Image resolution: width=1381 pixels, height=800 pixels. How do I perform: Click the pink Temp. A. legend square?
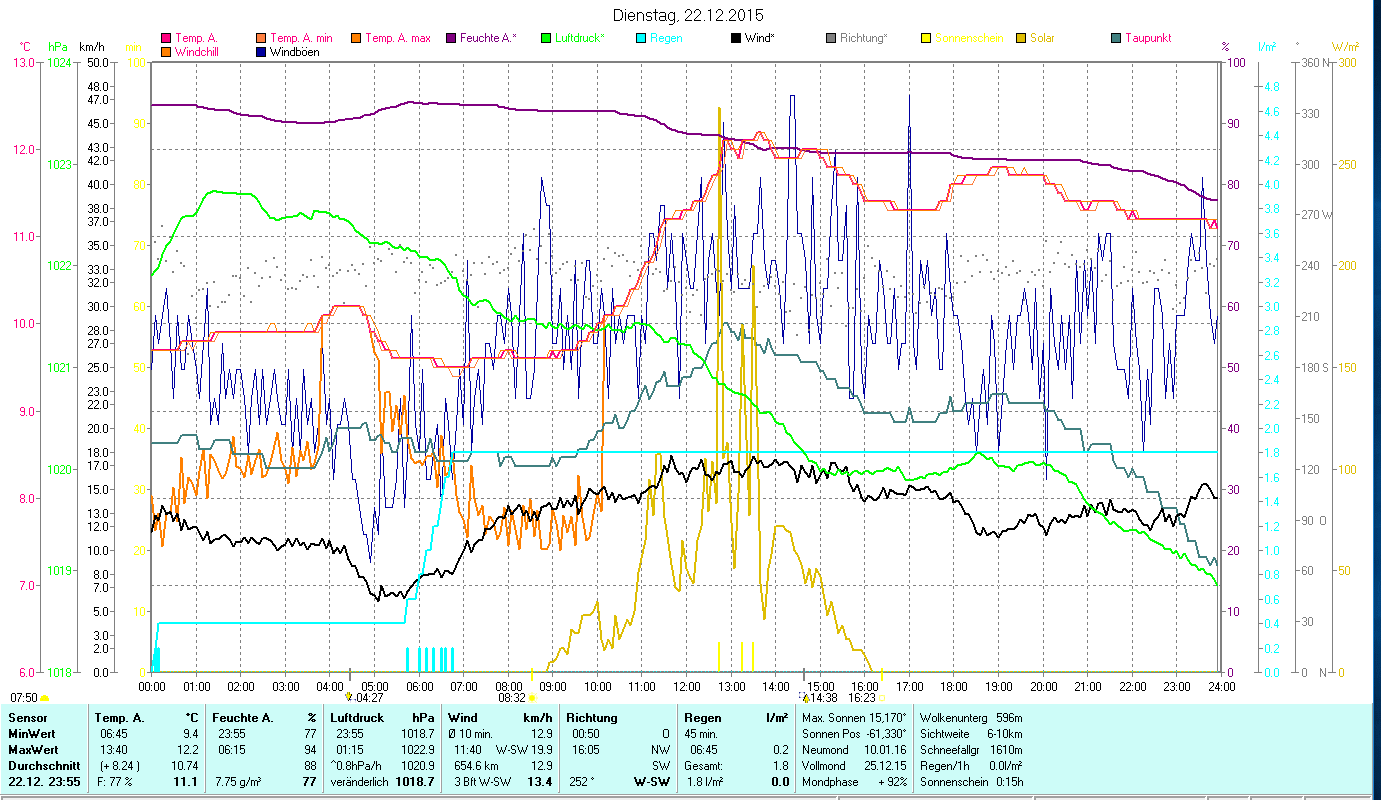[x=166, y=39]
